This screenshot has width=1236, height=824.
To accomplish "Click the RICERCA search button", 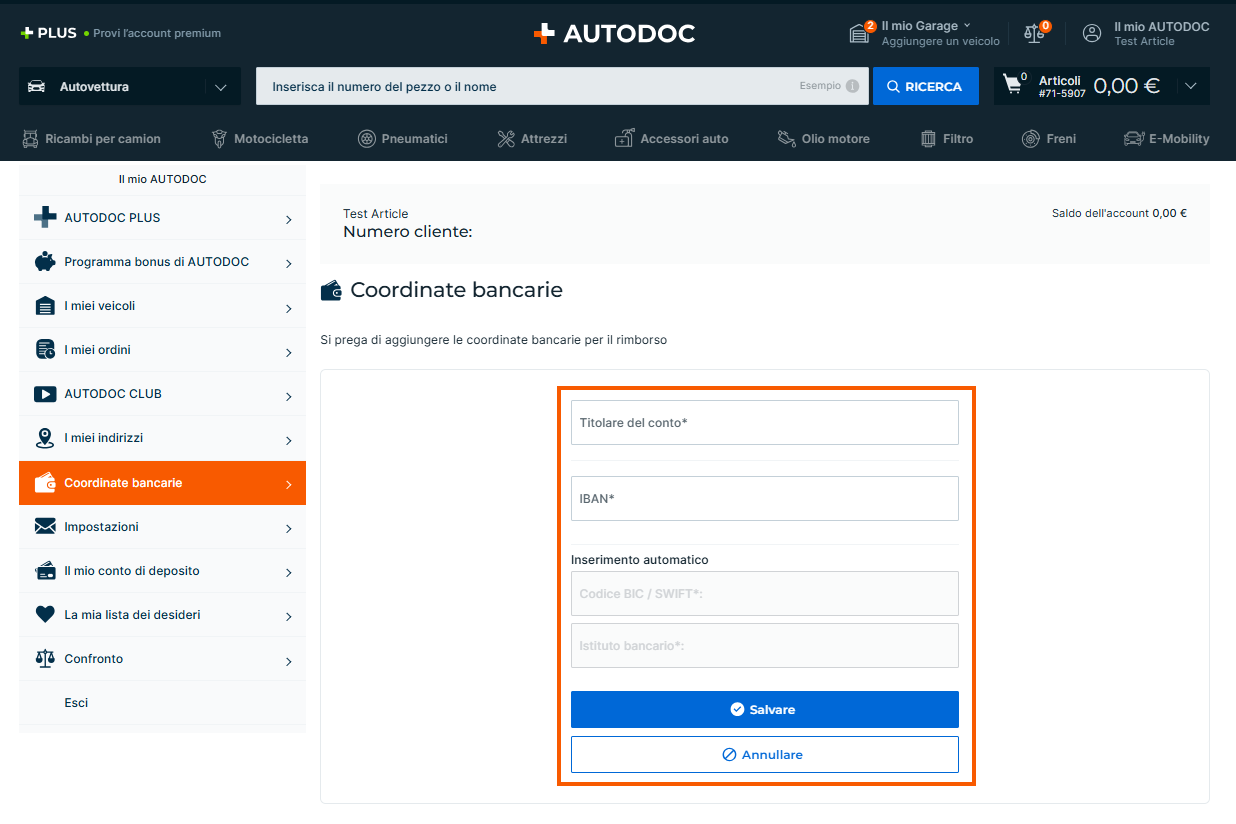I will [924, 87].
